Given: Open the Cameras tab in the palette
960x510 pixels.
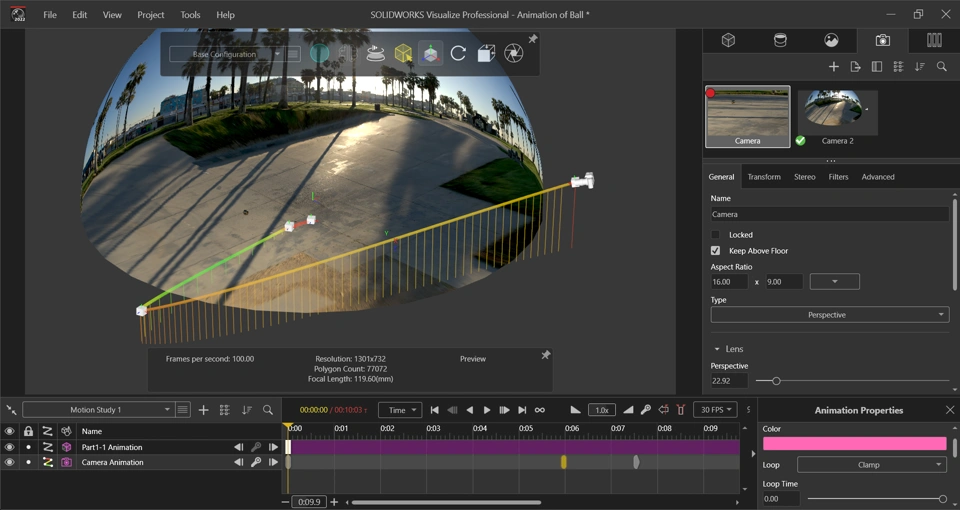Looking at the screenshot, I should click(x=882, y=40).
